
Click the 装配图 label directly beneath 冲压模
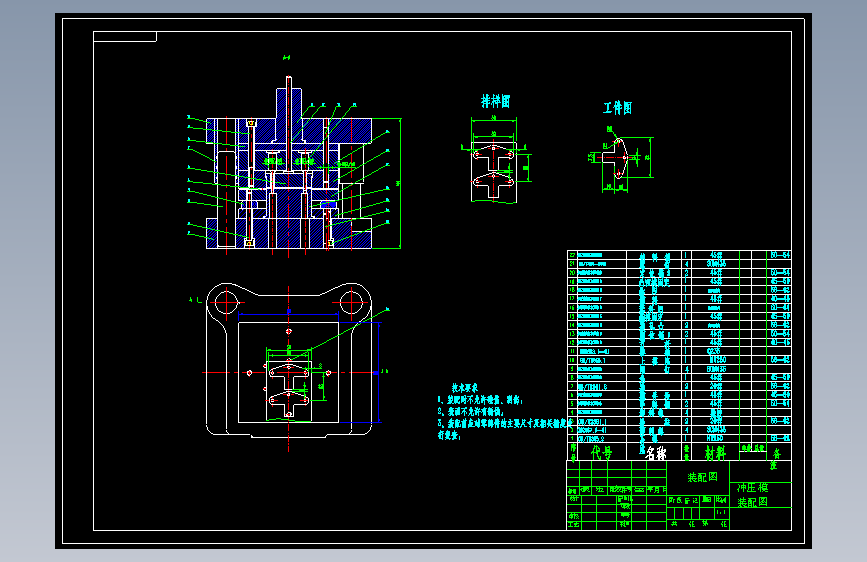[x=753, y=502]
